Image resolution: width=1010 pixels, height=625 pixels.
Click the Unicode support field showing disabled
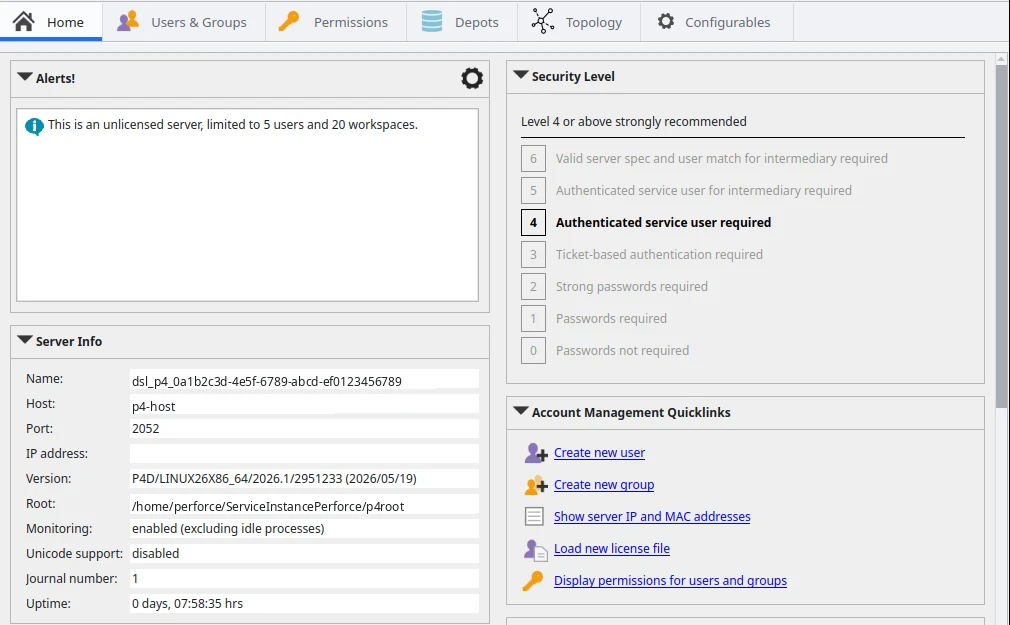pyautogui.click(x=304, y=553)
